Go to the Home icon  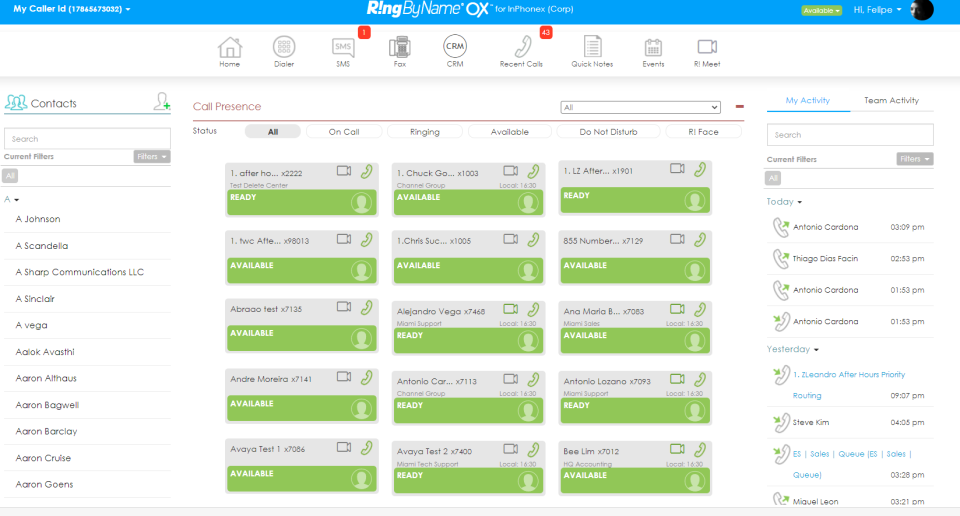point(230,47)
